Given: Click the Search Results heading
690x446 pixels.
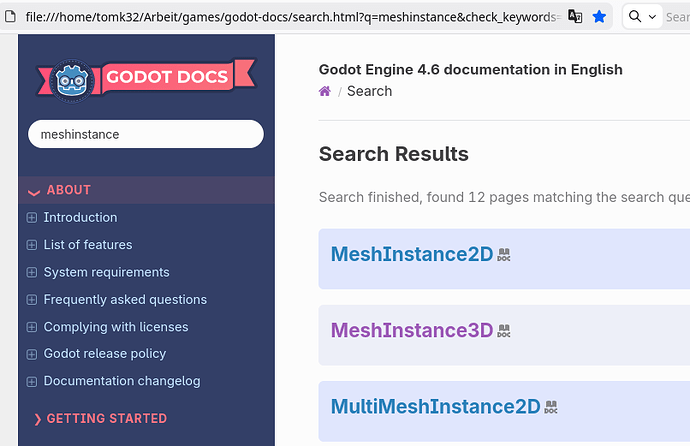Looking at the screenshot, I should (394, 154).
